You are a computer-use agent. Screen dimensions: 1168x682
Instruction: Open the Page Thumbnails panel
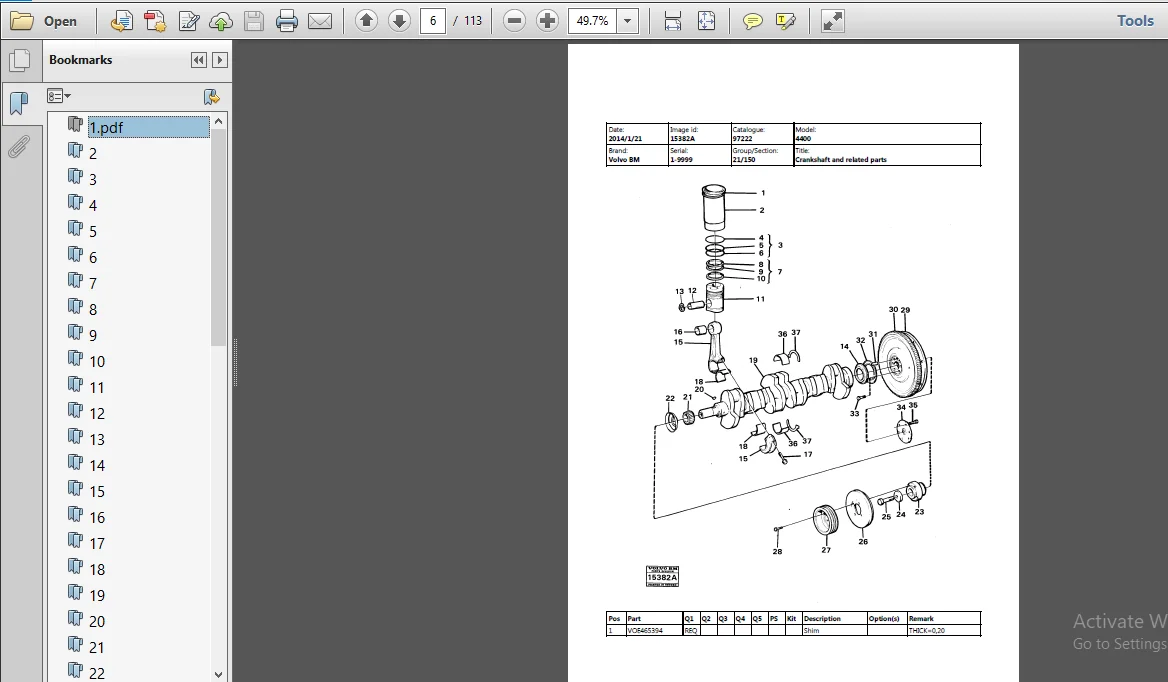point(20,60)
